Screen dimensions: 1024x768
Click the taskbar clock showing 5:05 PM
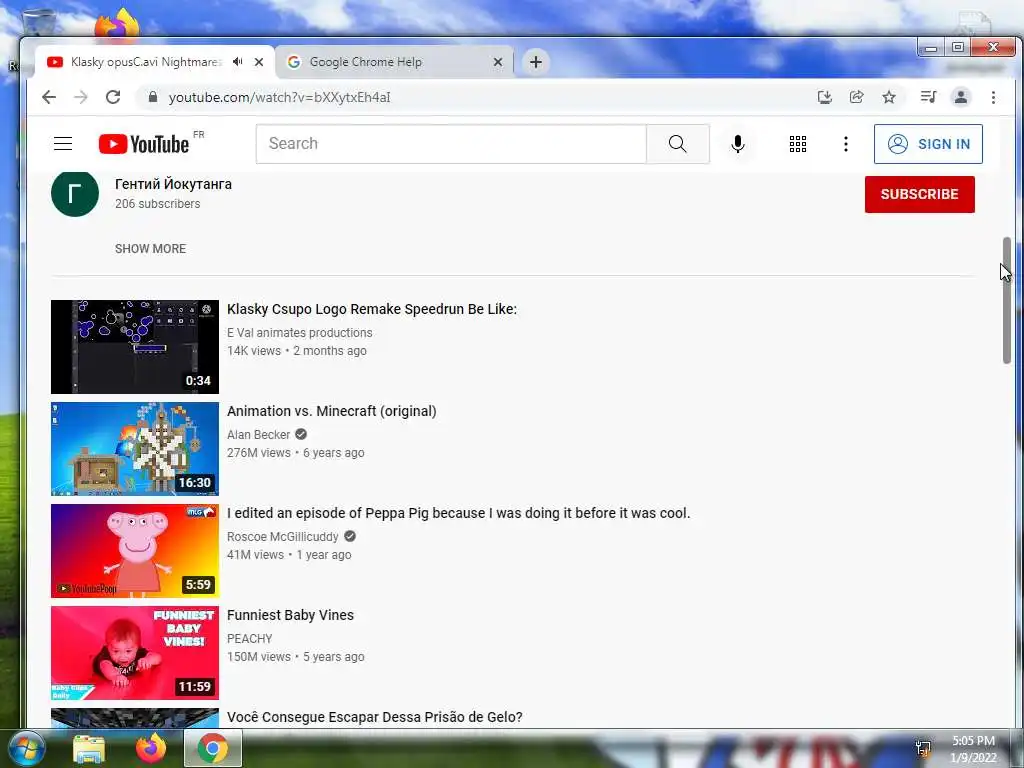[x=973, y=749]
